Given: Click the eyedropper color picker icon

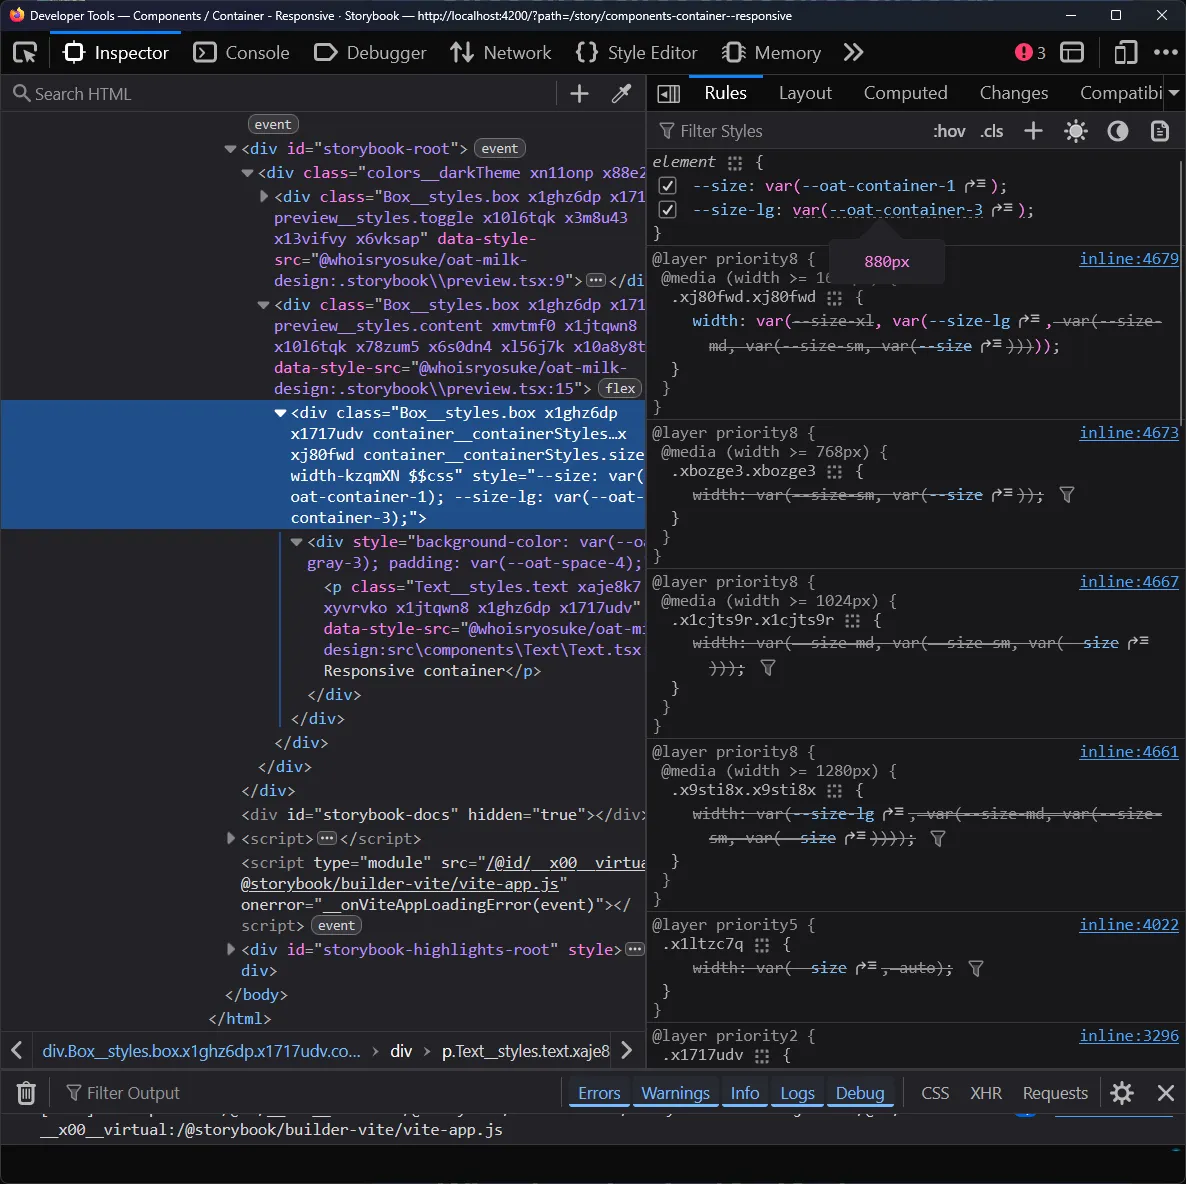Looking at the screenshot, I should (x=621, y=94).
